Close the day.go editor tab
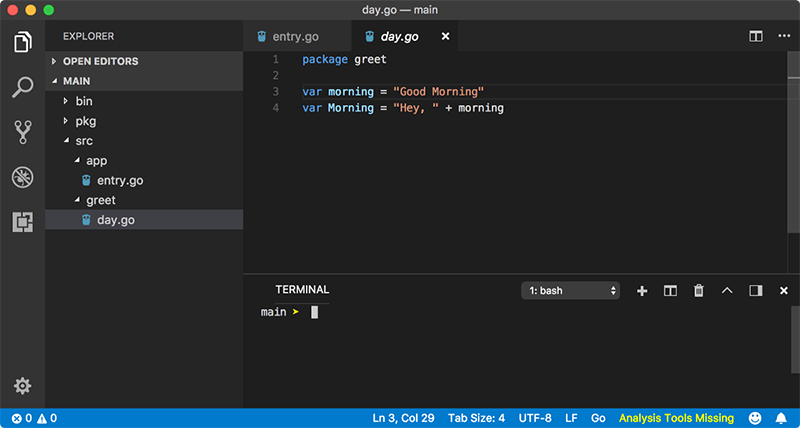 pos(446,37)
